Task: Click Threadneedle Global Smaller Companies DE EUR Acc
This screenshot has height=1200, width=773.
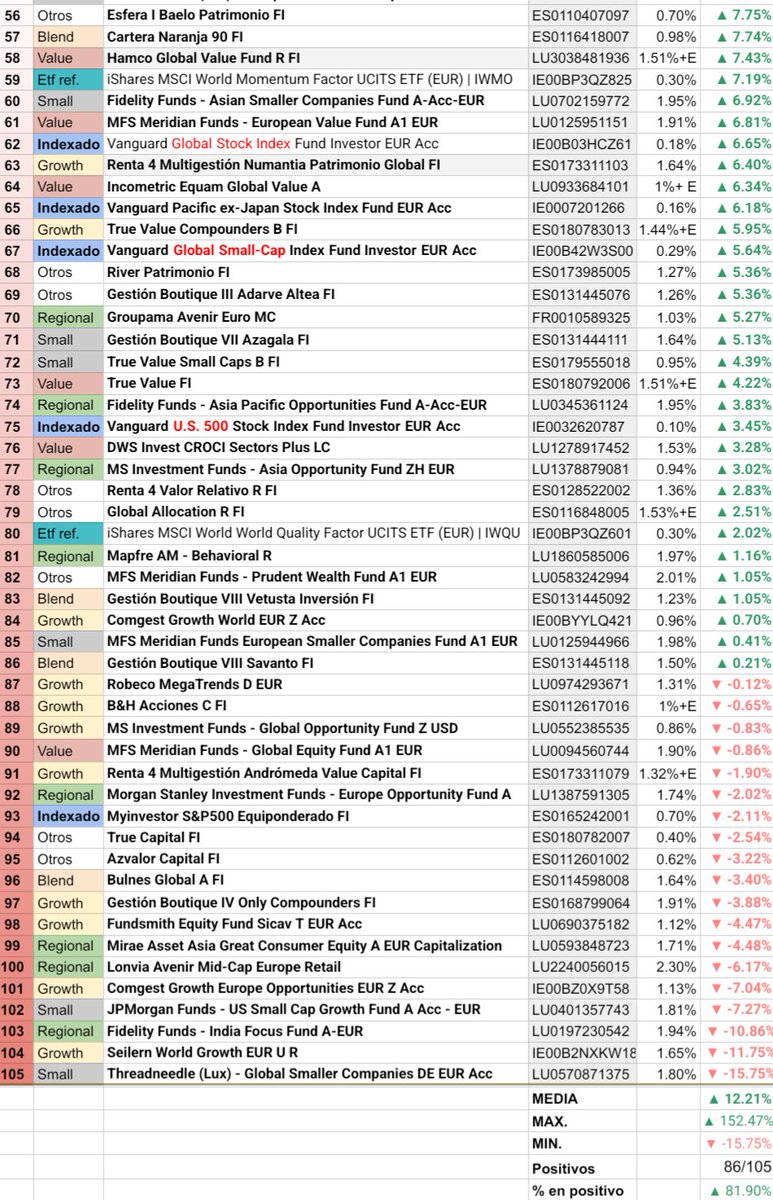Action: pos(300,1074)
